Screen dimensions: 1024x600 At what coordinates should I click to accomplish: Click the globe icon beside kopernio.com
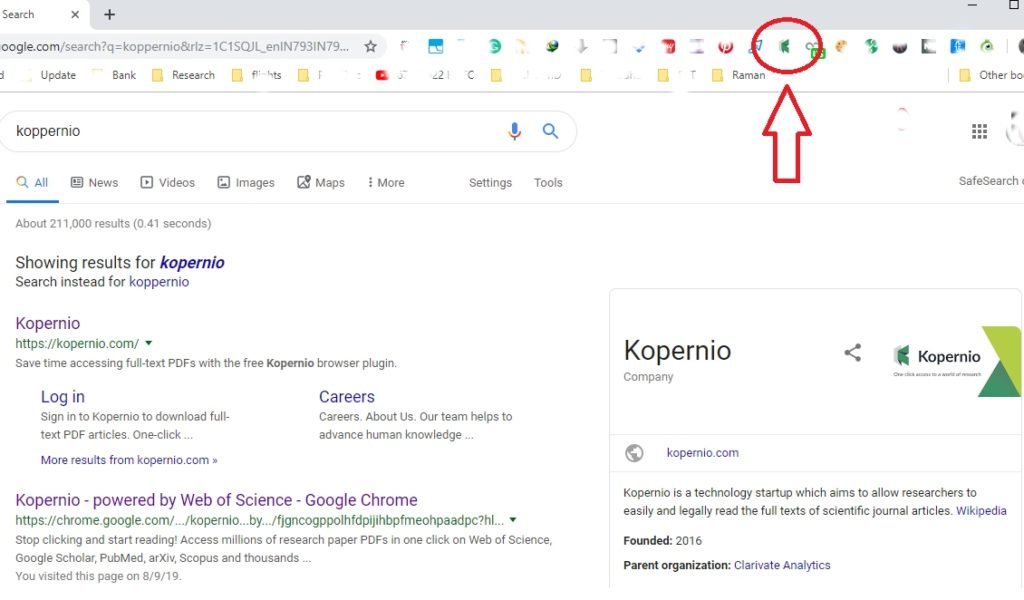[634, 453]
